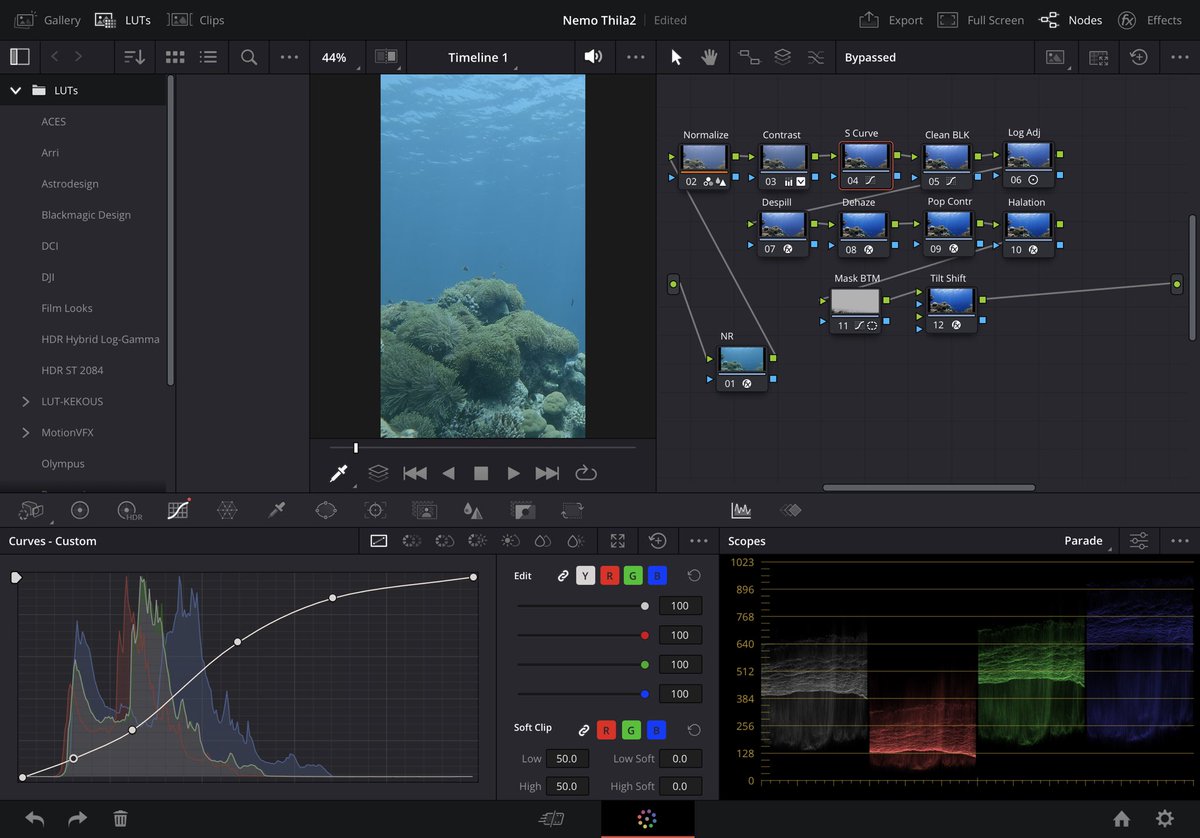Select the eyedropper qualifier tool under viewer
Image resolution: width=1200 pixels, height=838 pixels.
[x=338, y=473]
